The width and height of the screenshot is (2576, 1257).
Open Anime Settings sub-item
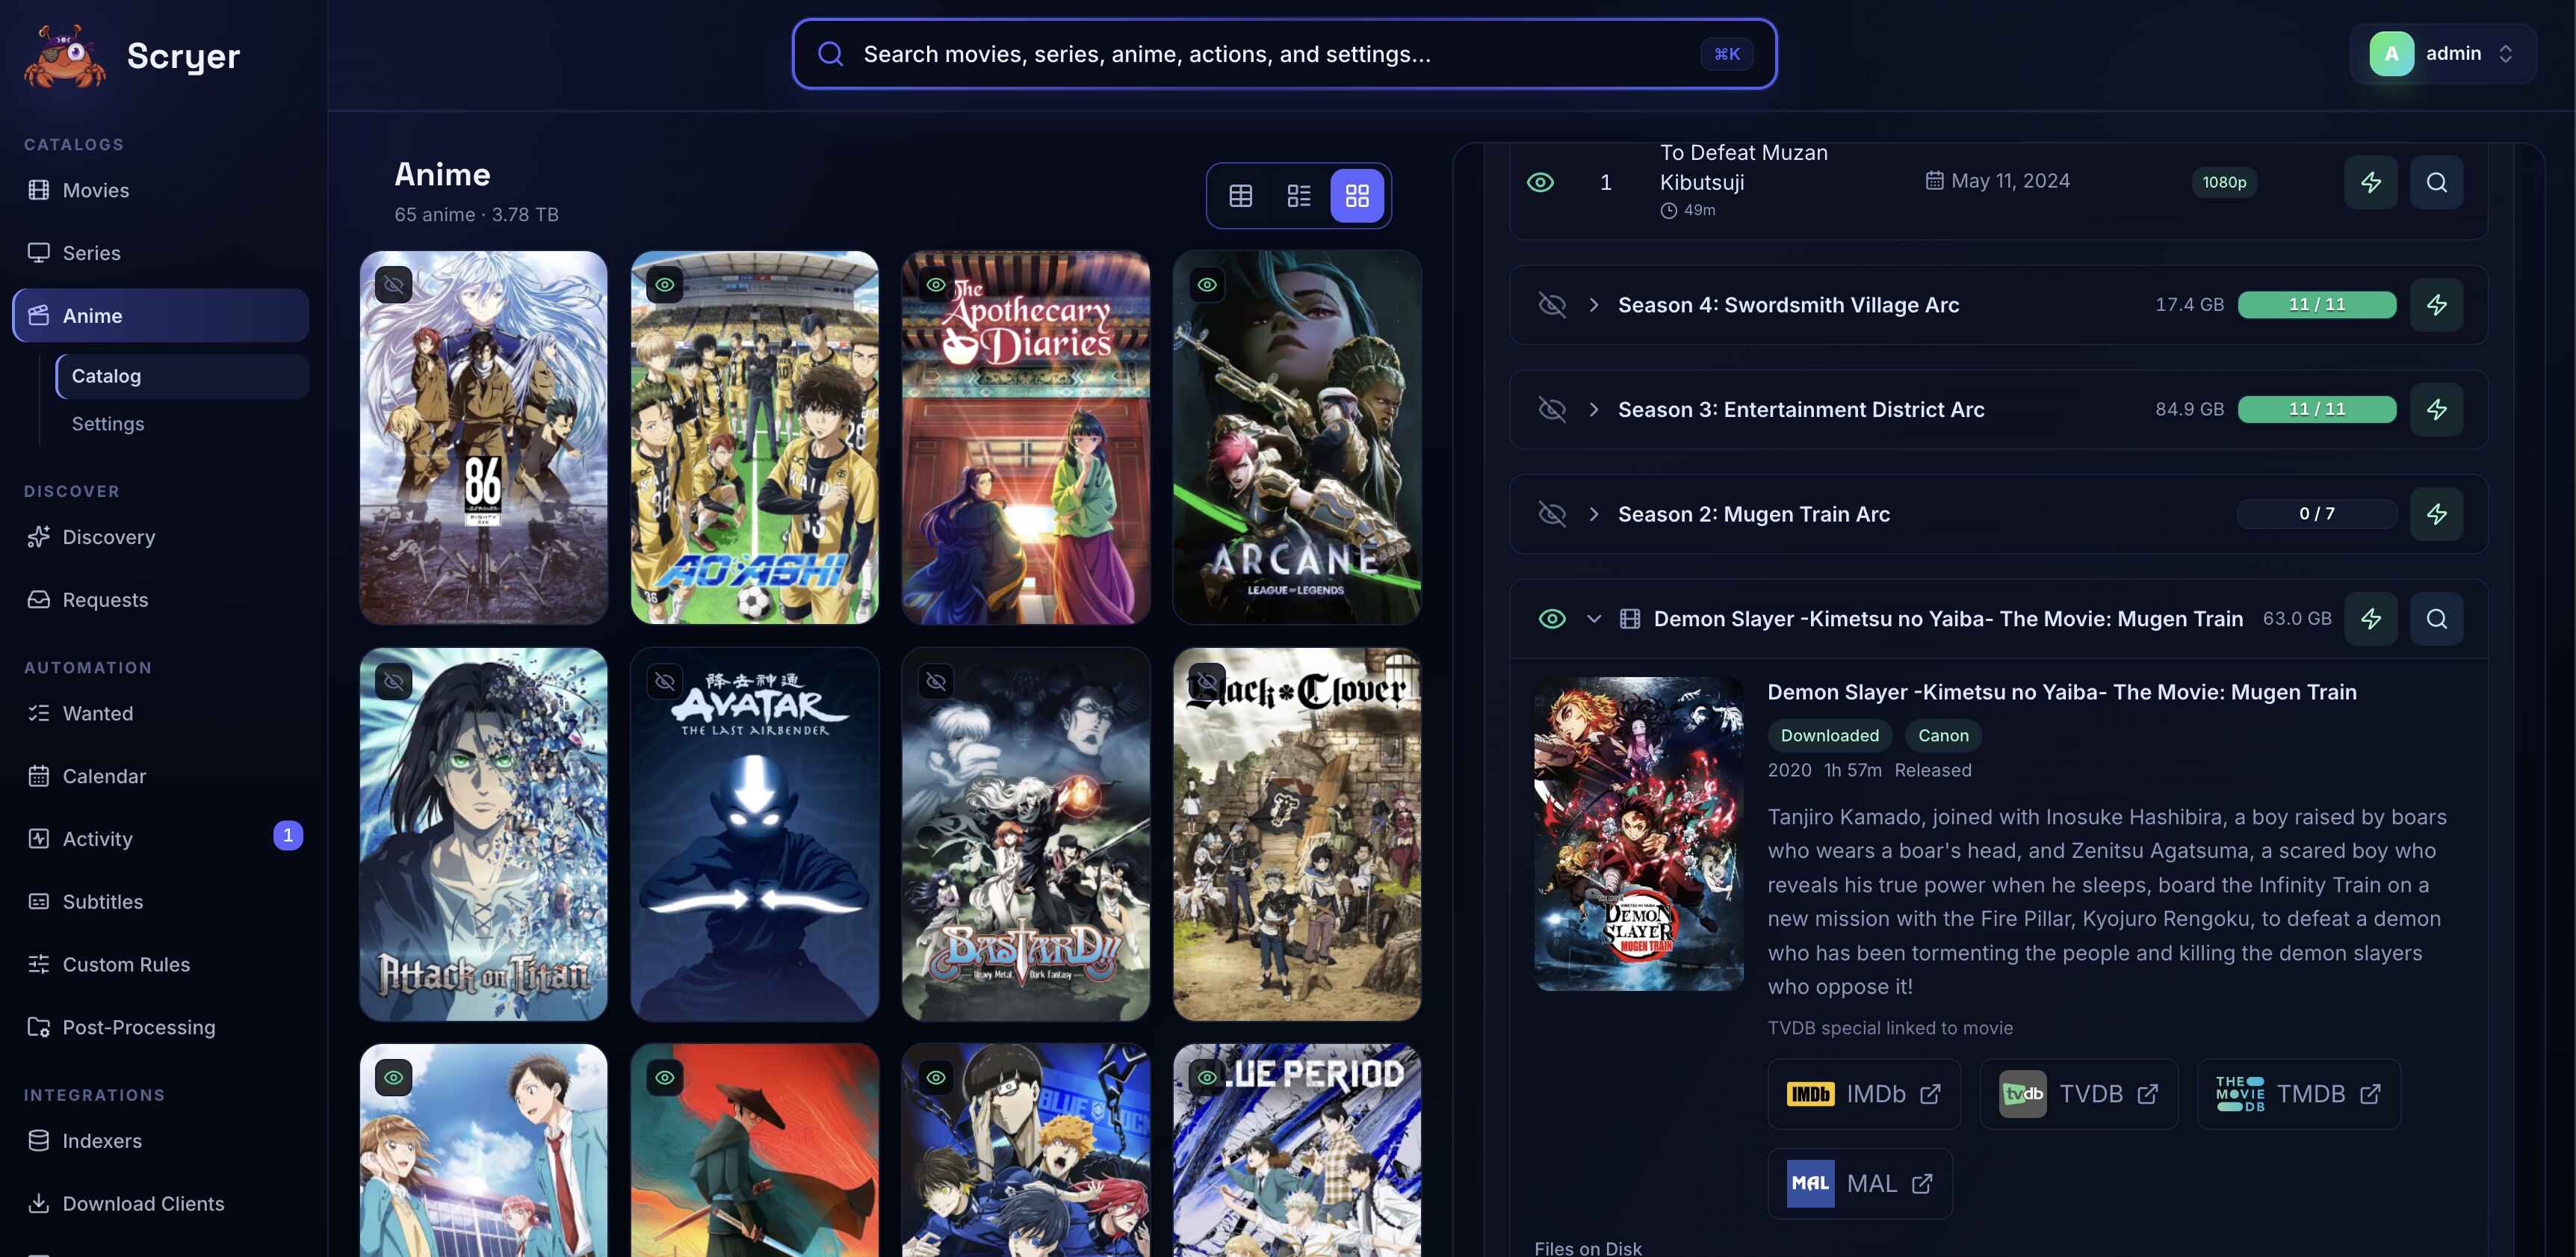182,424
